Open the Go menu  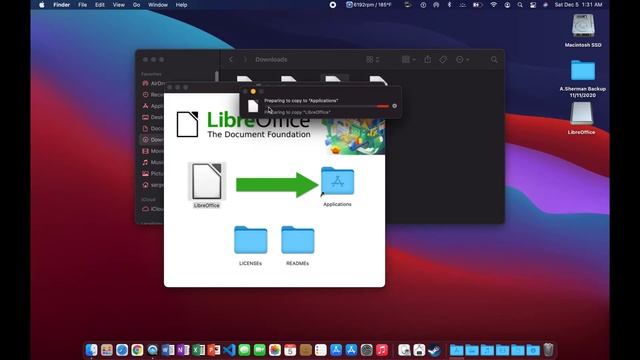(x=136, y=5)
